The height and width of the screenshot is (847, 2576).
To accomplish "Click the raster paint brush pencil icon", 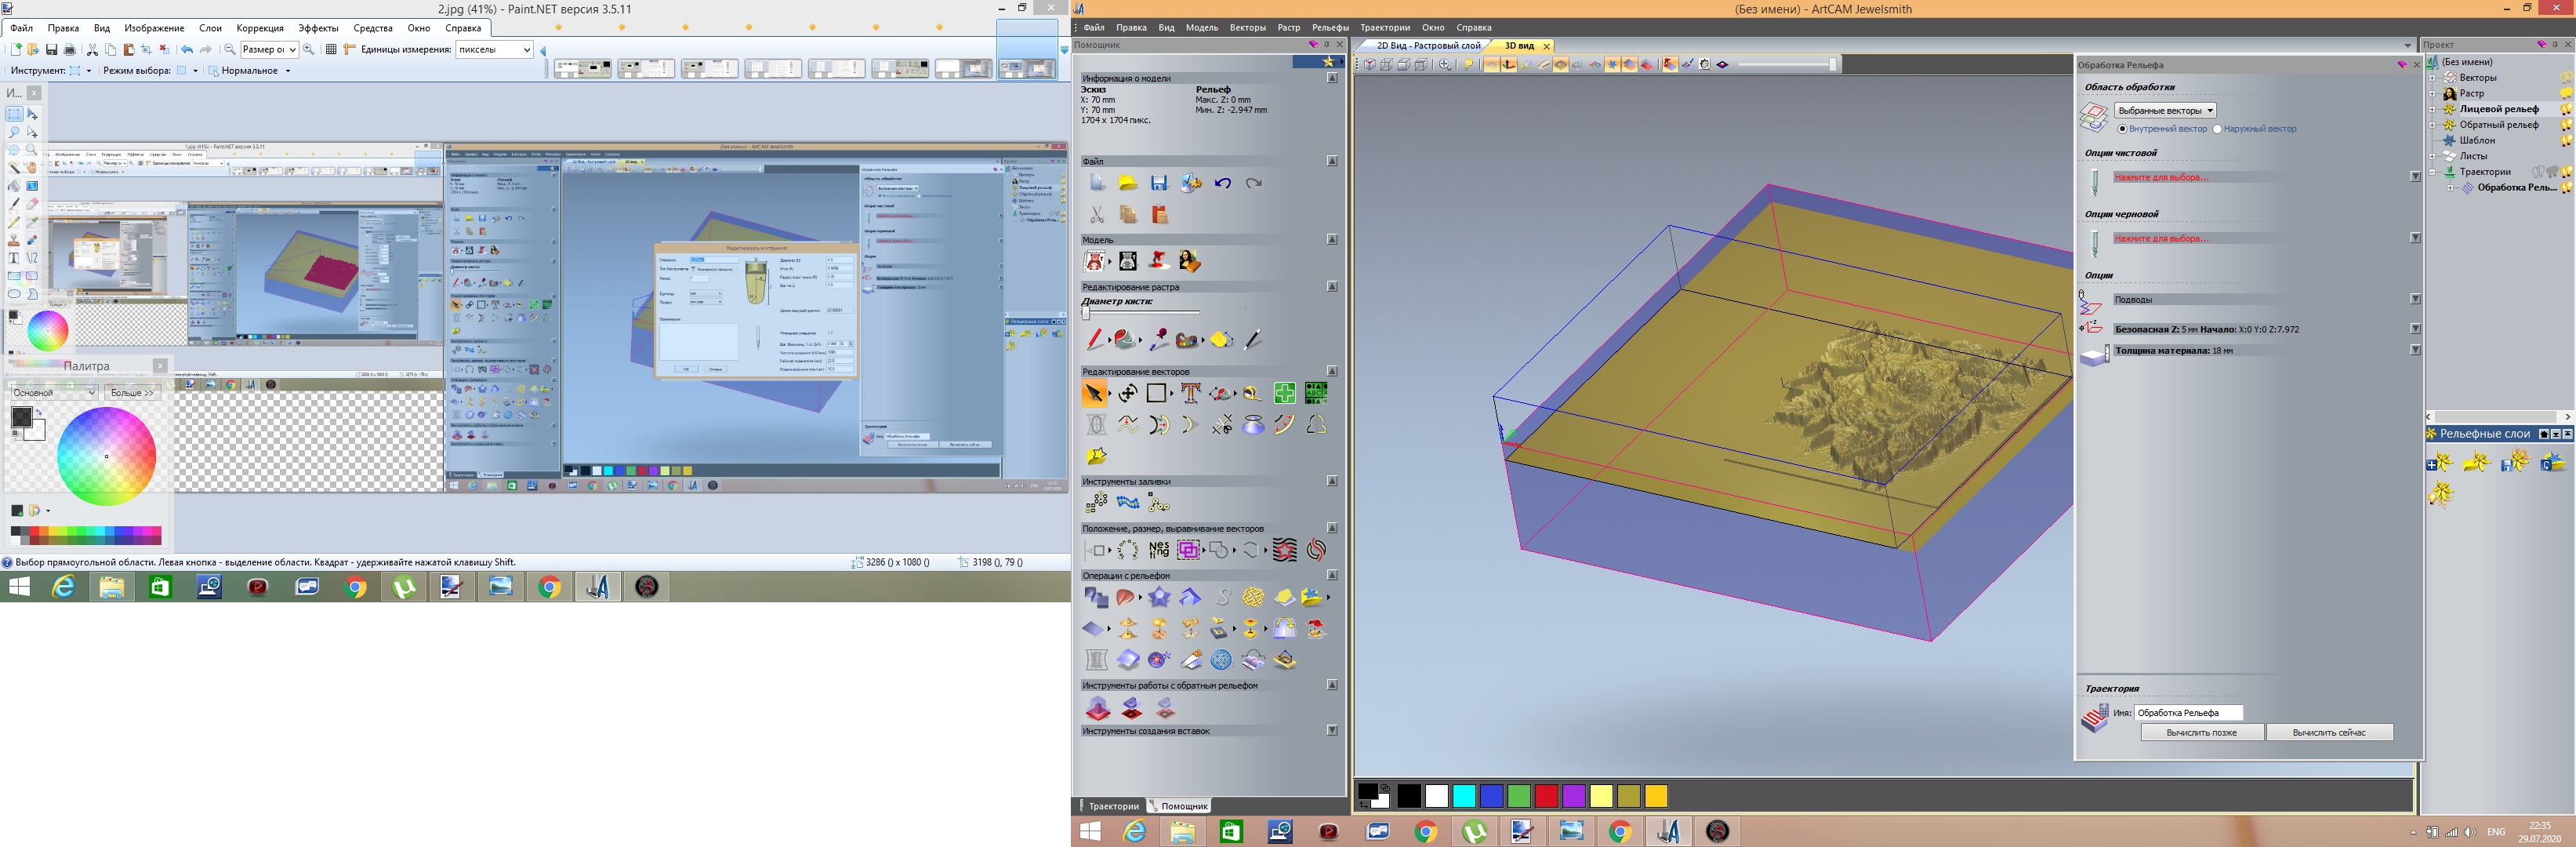I will [x=1095, y=340].
